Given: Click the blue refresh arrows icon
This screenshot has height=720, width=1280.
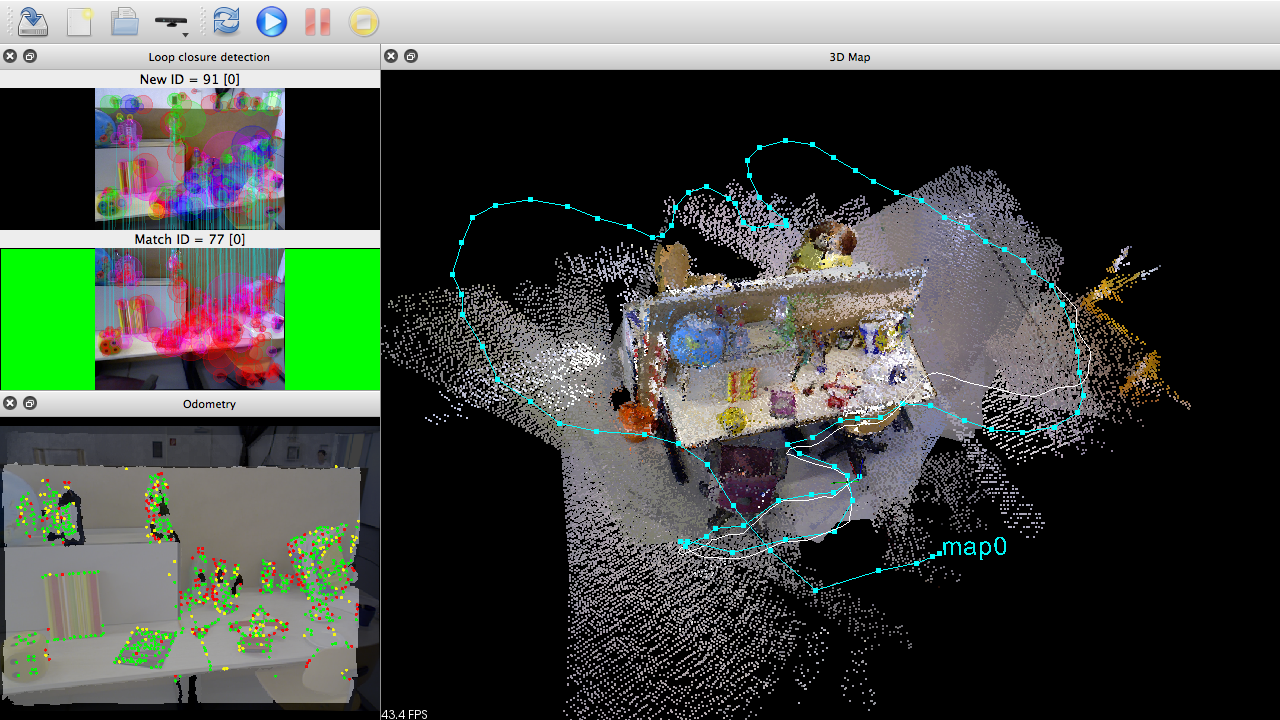Looking at the screenshot, I should point(226,21).
